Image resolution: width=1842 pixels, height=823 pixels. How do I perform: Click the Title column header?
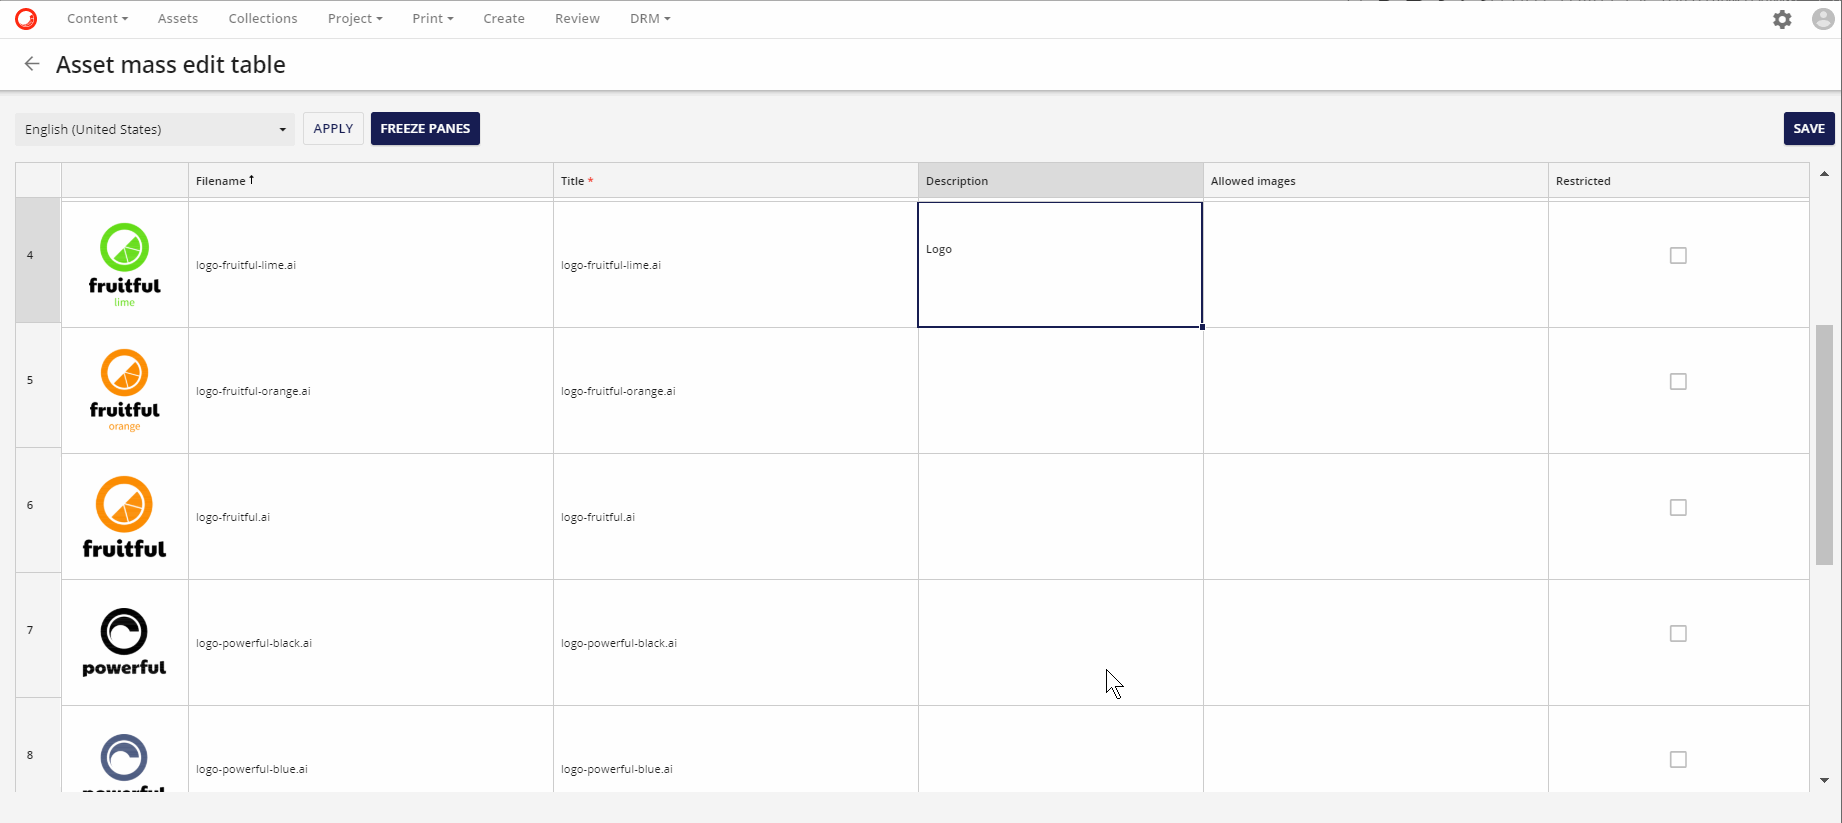point(736,181)
